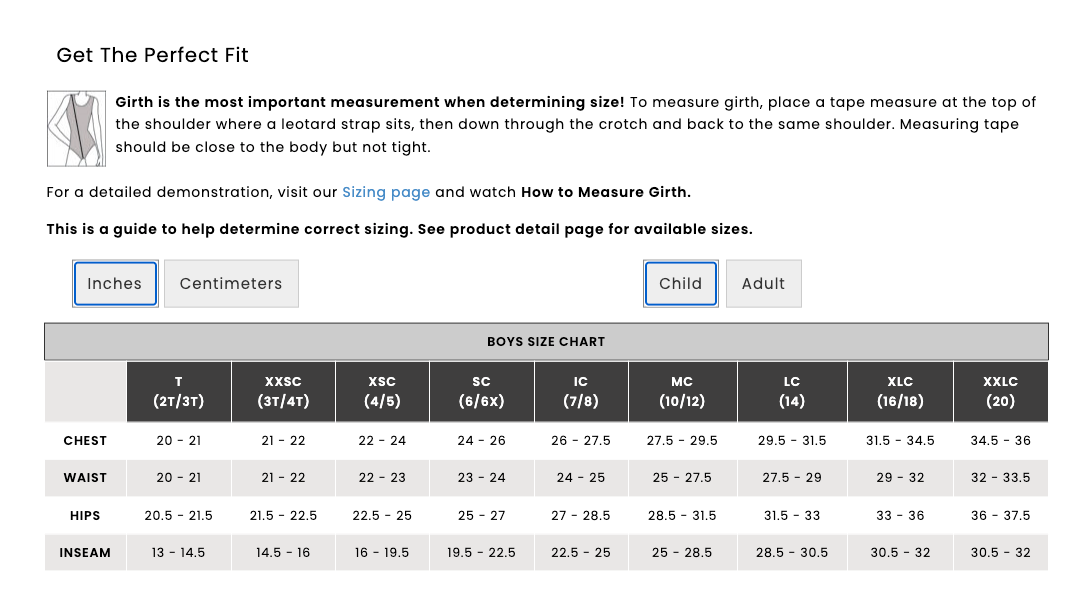The image size is (1090, 602).
Task: Select the Inches unit toggle
Action: (x=115, y=284)
